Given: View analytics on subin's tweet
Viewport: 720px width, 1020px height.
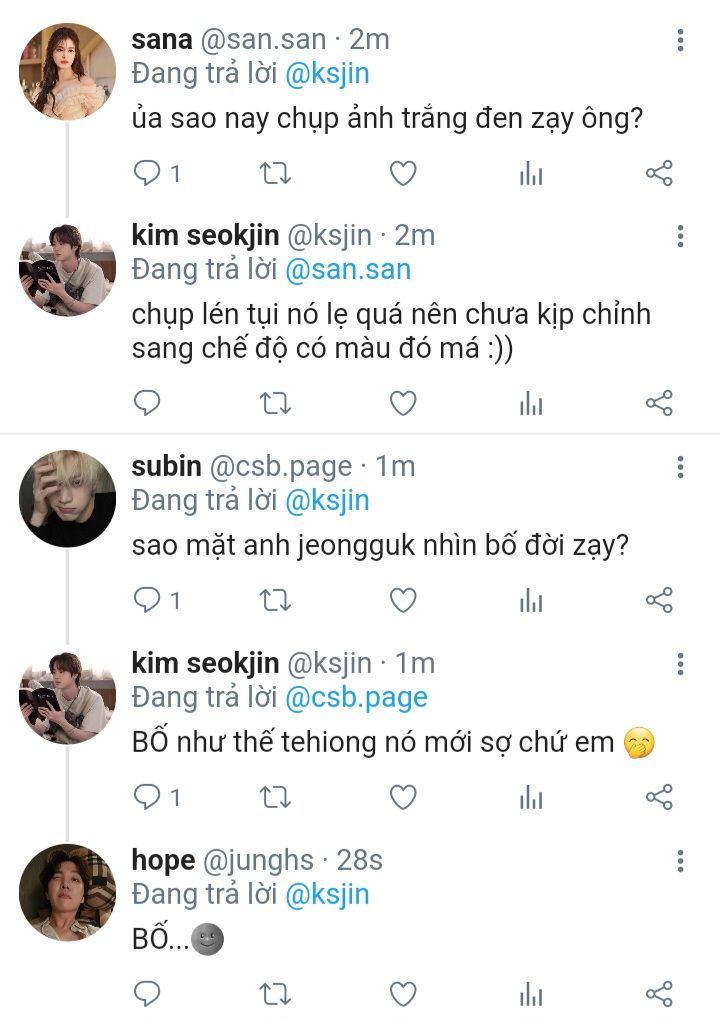Looking at the screenshot, I should click(x=530, y=600).
